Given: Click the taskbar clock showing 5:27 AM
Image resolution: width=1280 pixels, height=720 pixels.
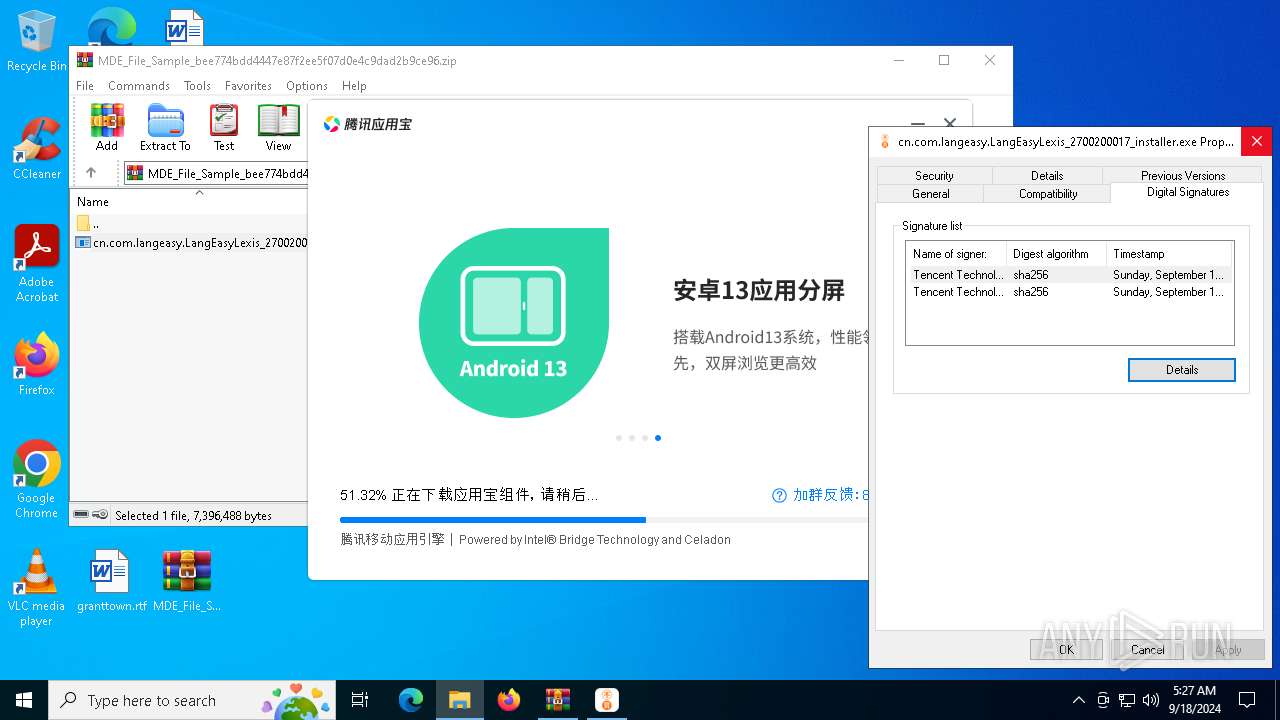Looking at the screenshot, I should point(1195,699).
